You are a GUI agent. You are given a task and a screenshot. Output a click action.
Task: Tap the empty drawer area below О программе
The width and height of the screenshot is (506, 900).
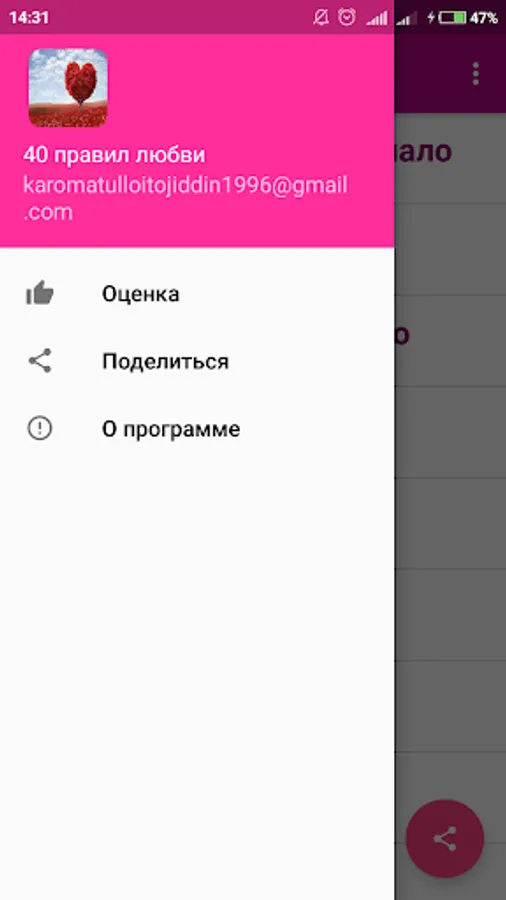coord(197,677)
